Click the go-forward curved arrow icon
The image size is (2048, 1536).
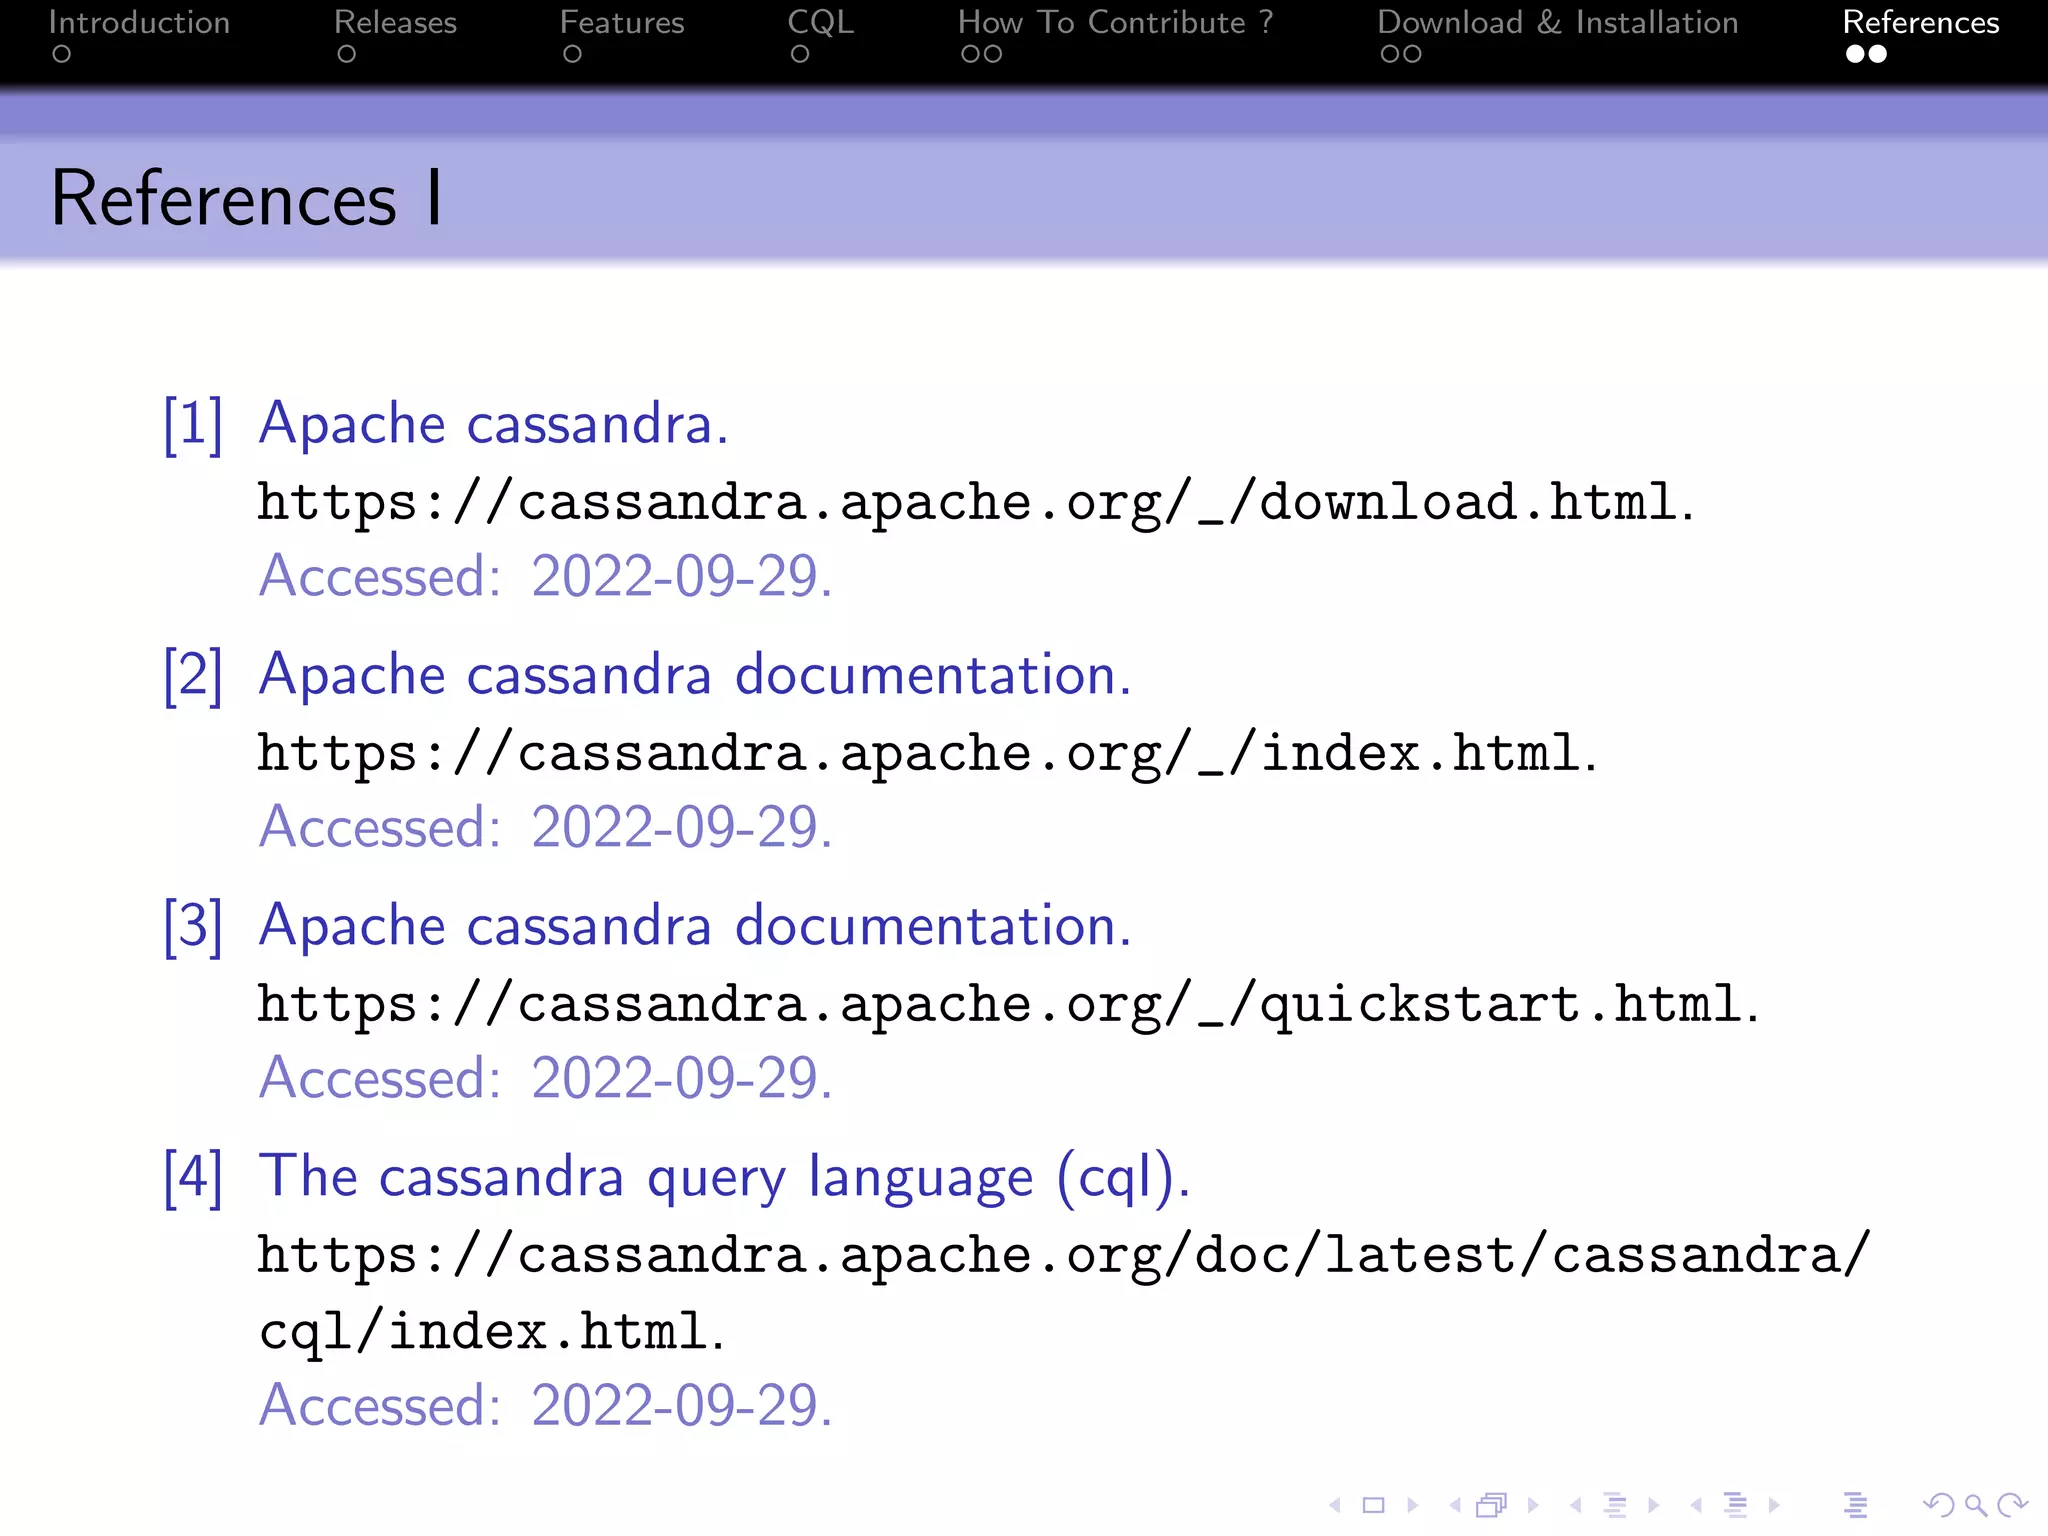[2012, 1505]
